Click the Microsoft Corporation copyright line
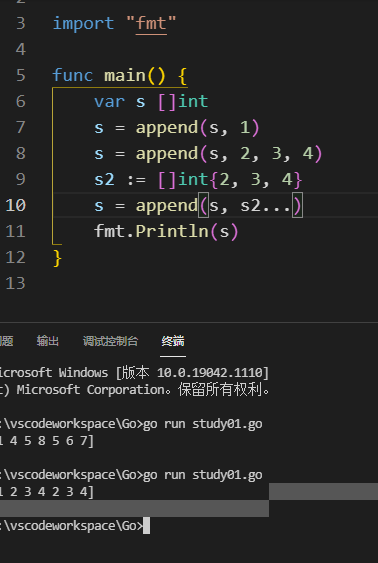The image size is (378, 563). coord(135,390)
